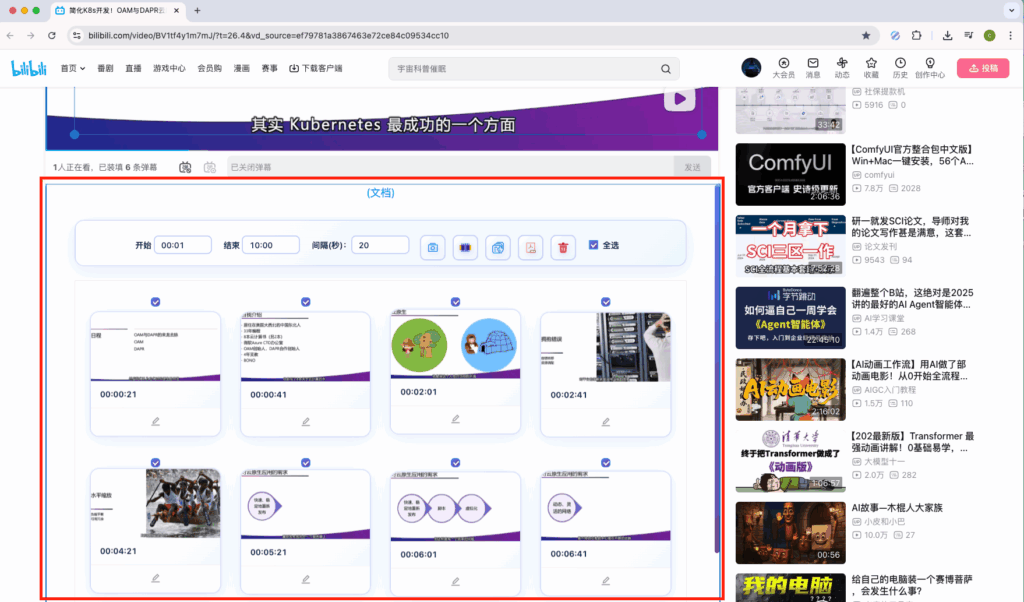
Task: Toggle the checkbox above the 00:04:21 thumbnail
Action: 155,462
